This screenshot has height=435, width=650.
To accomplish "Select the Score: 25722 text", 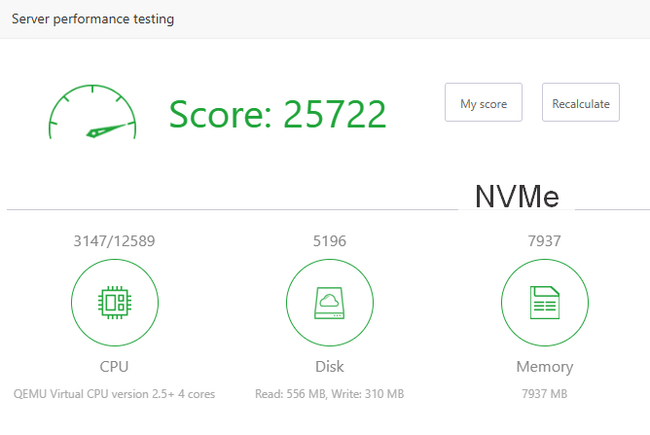I will pyautogui.click(x=277, y=114).
